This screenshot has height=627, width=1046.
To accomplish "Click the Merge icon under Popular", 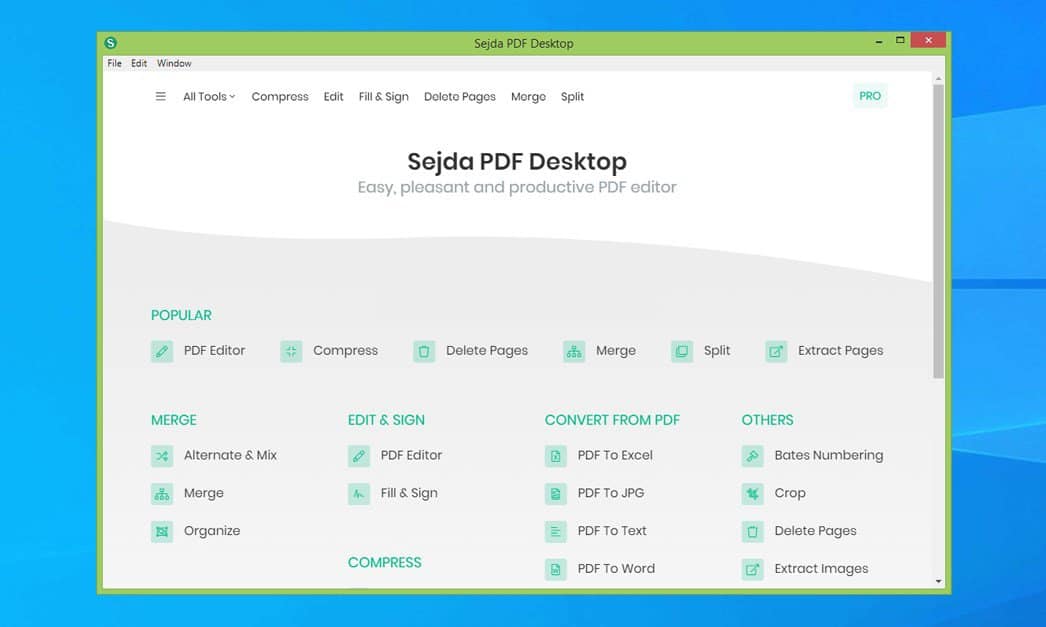I will (574, 351).
